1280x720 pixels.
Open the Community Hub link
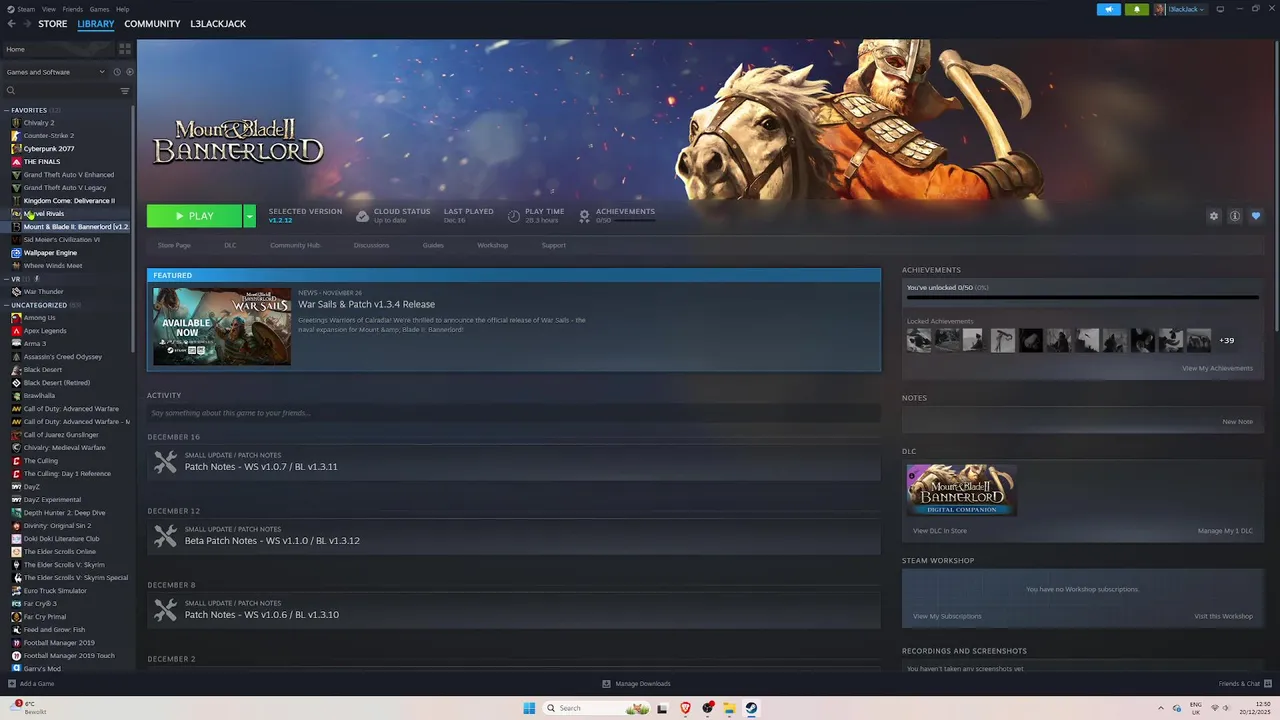pos(295,245)
